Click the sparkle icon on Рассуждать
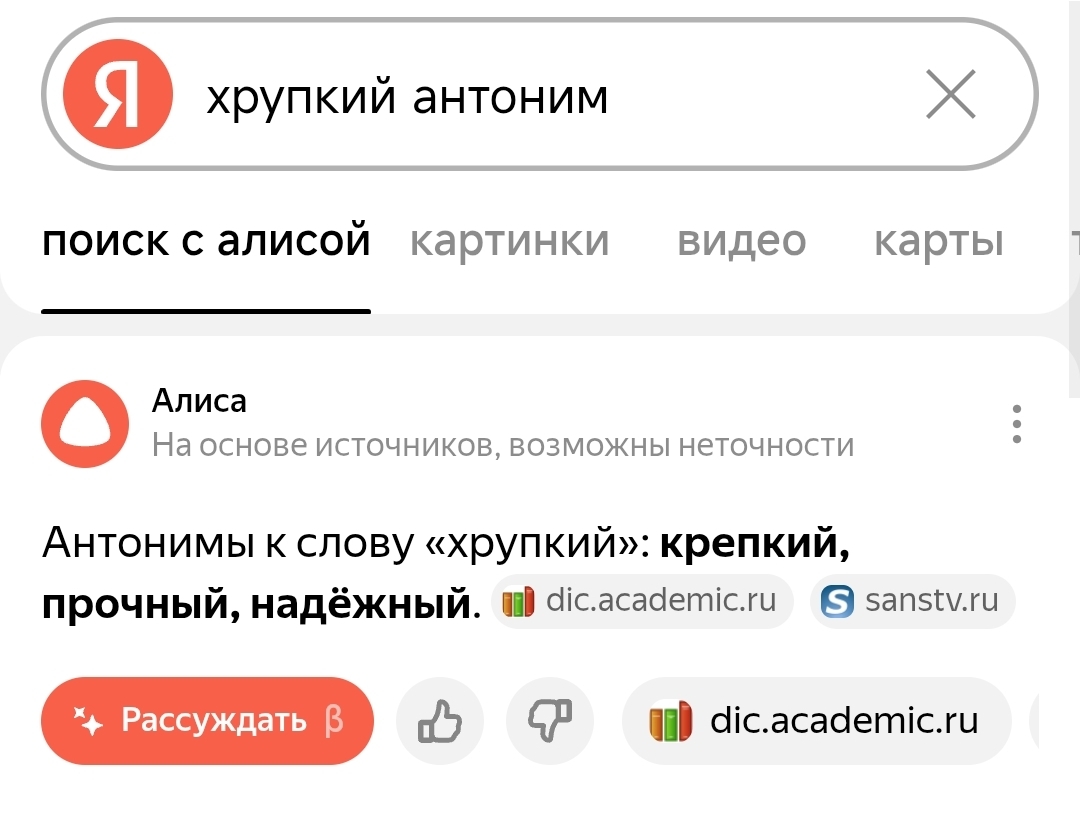This screenshot has height=820, width=1080. click(89, 722)
